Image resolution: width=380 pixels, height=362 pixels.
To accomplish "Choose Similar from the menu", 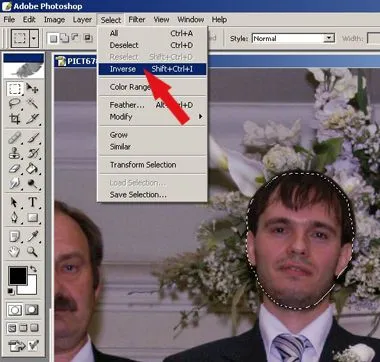I will click(152, 146).
